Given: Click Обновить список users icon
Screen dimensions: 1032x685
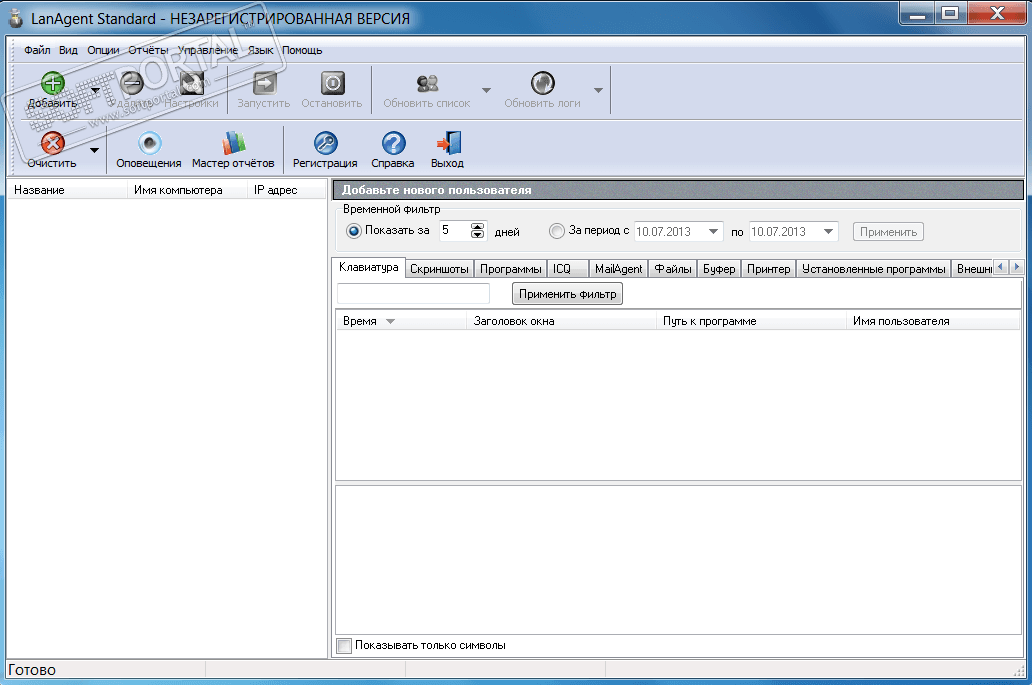Looking at the screenshot, I should click(x=427, y=84).
